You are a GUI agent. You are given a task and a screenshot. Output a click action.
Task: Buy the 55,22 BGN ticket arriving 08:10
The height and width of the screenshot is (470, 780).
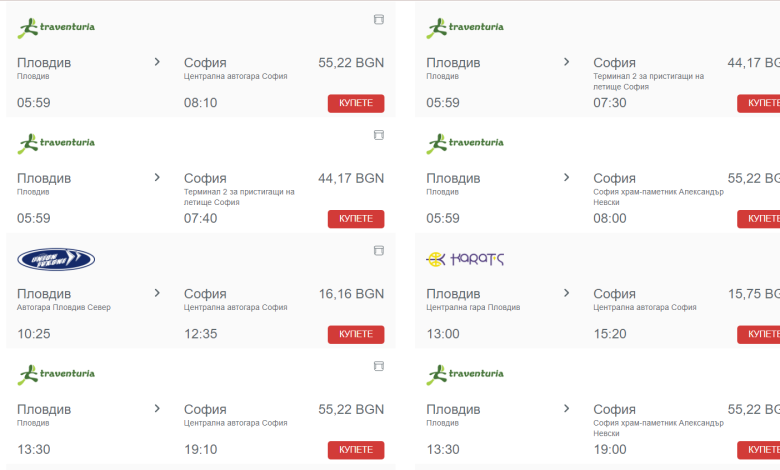click(356, 103)
